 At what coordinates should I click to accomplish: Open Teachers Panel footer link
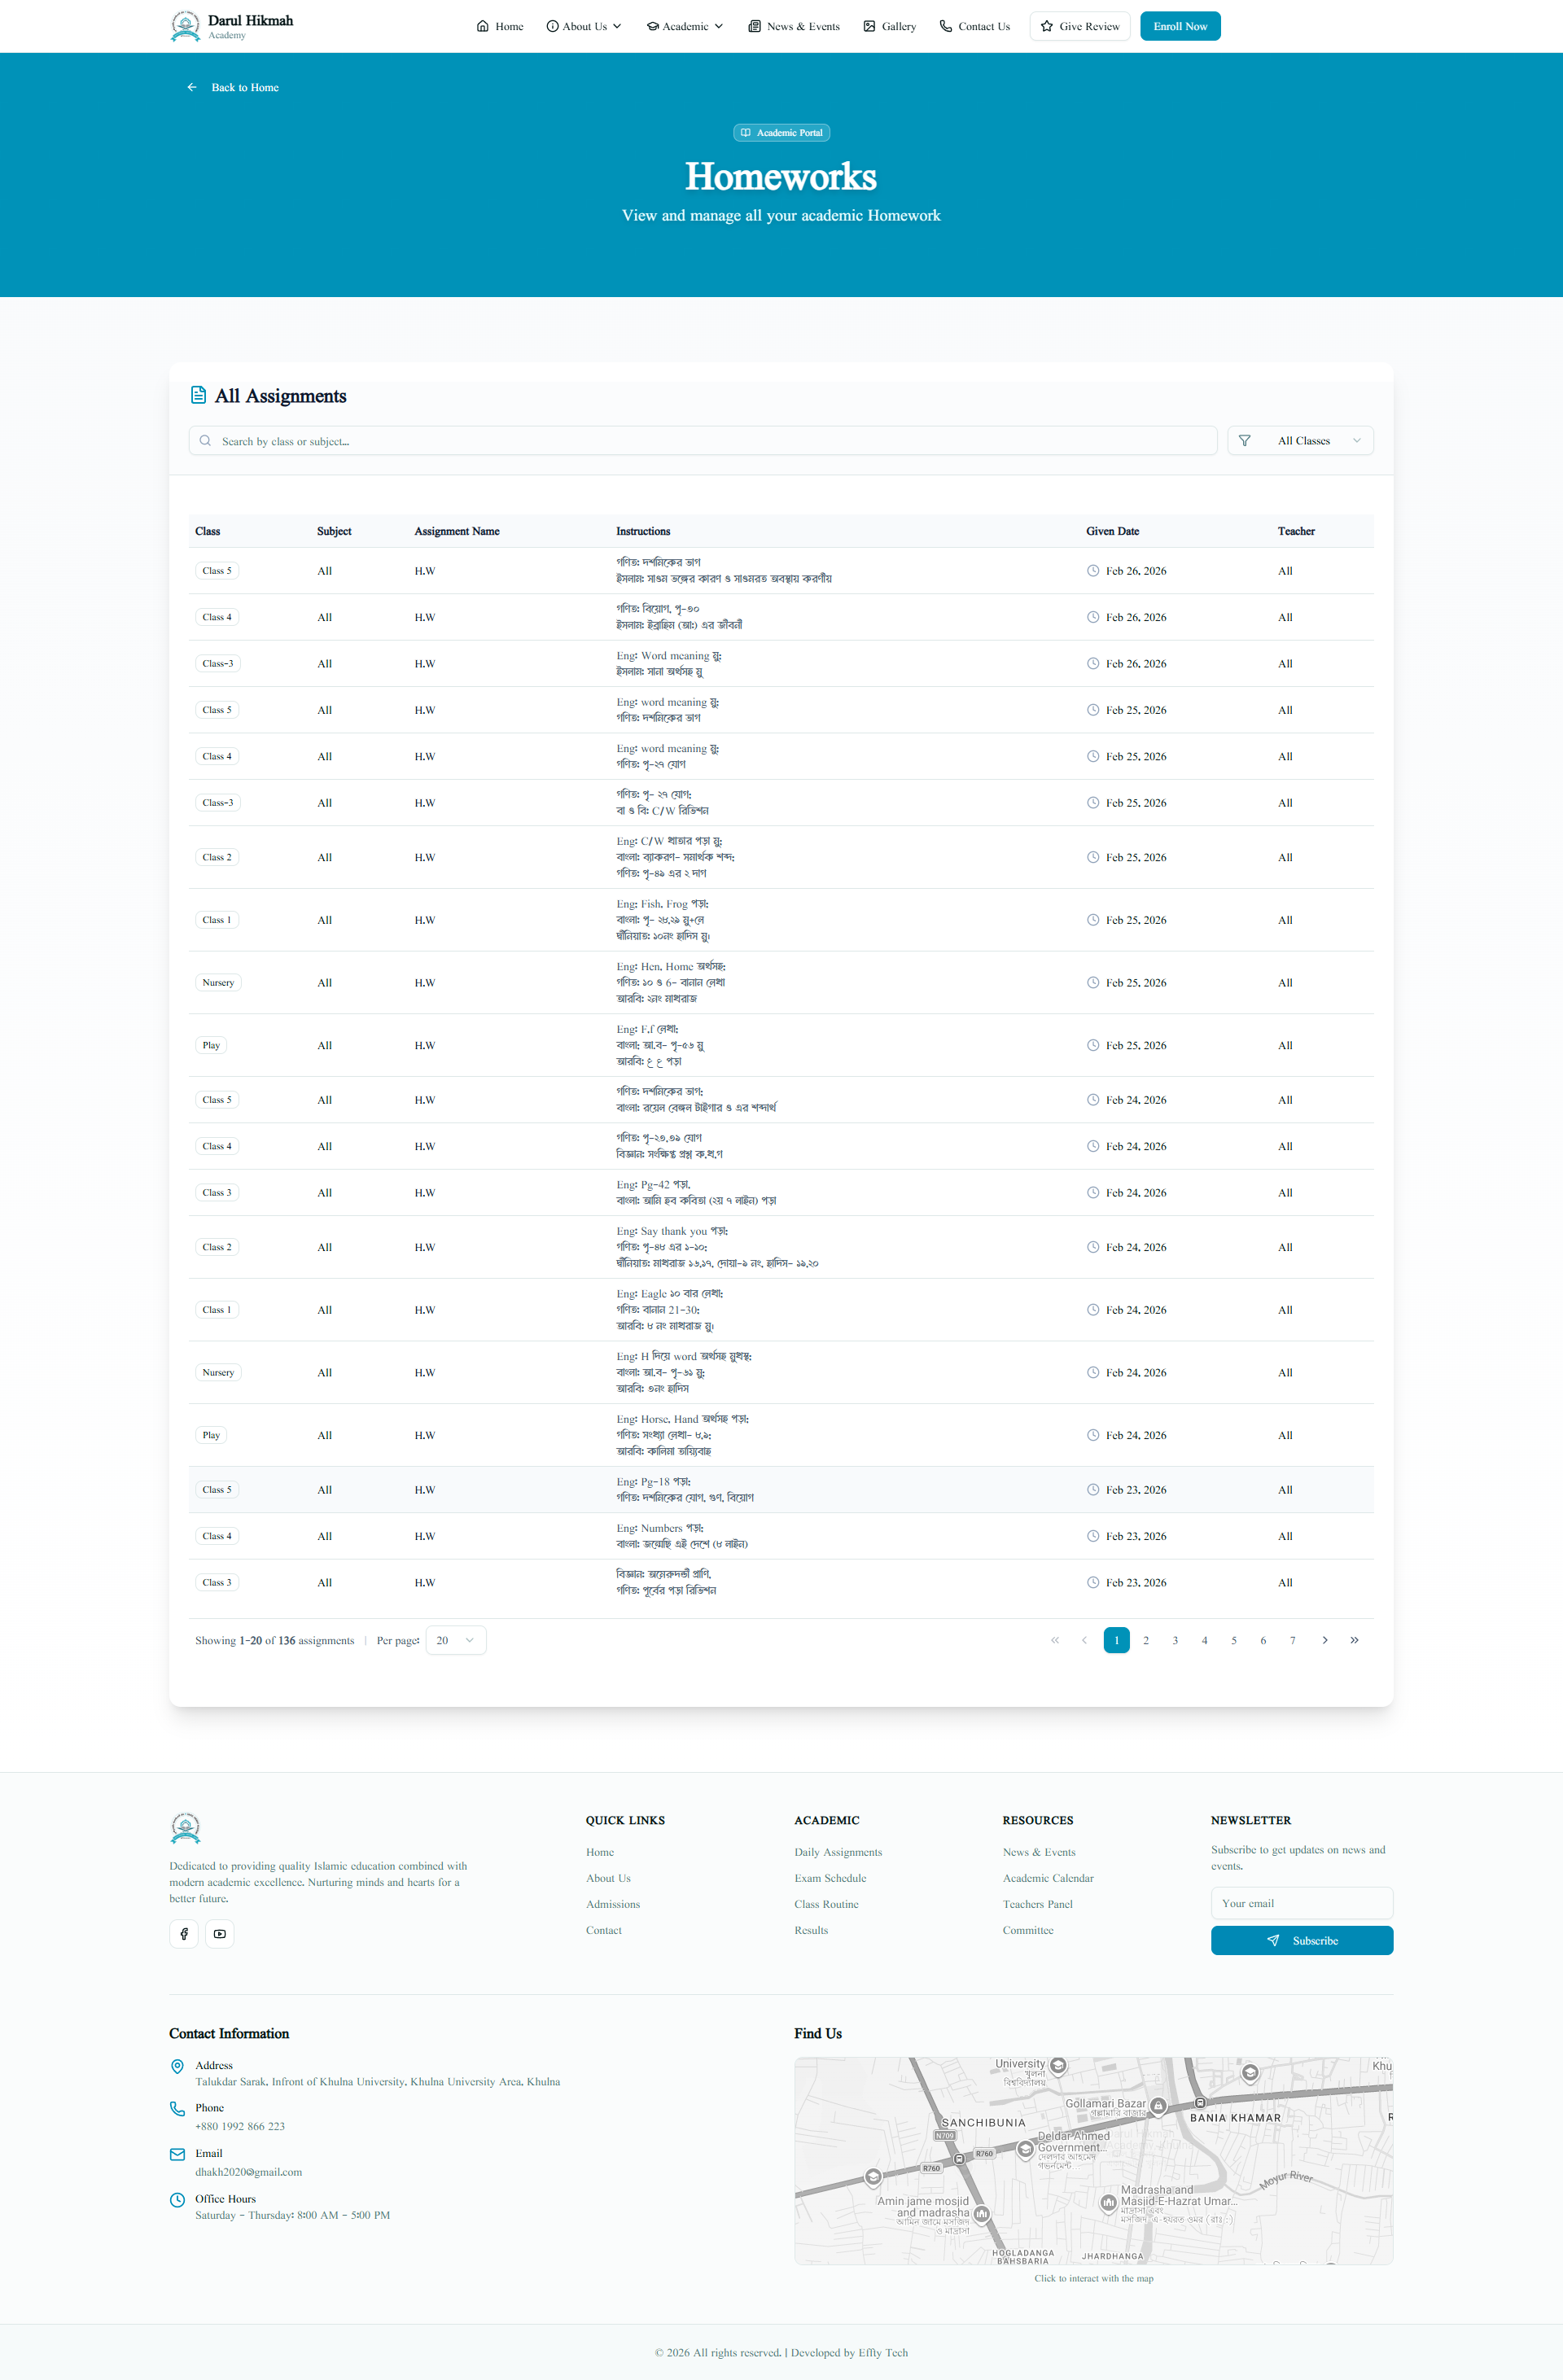pos(1037,1904)
